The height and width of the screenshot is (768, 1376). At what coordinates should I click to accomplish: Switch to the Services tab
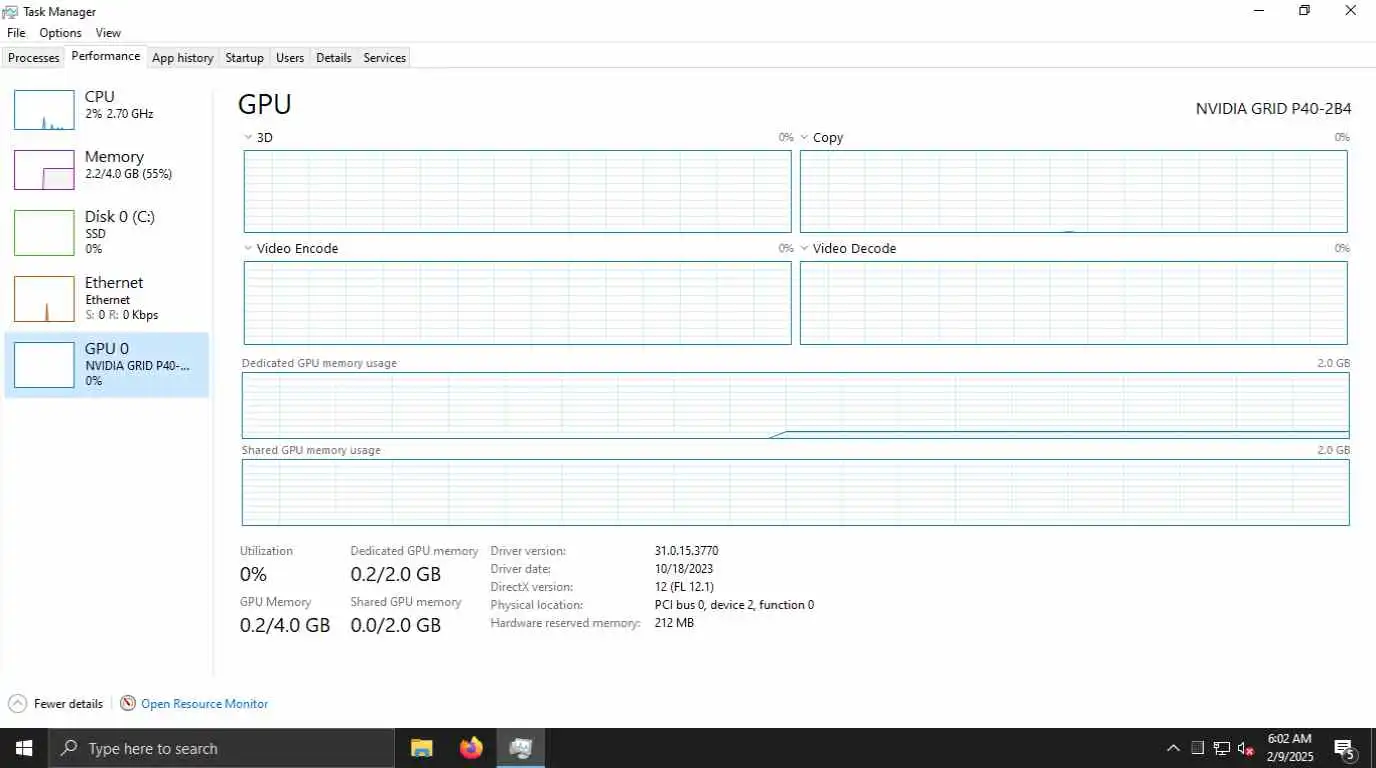click(385, 58)
